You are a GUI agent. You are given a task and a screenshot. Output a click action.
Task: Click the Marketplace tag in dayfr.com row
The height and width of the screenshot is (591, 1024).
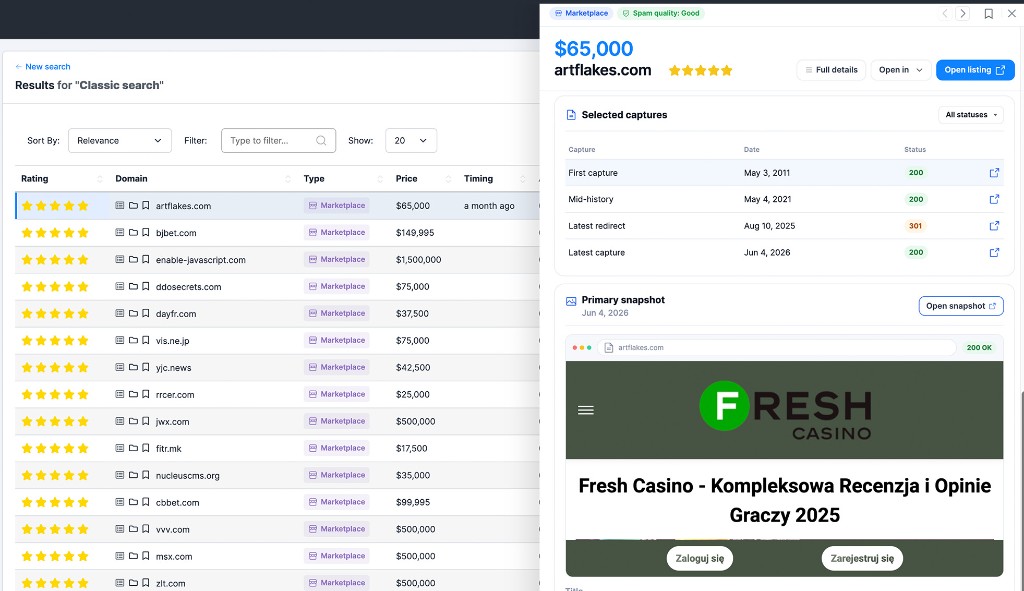coord(336,313)
